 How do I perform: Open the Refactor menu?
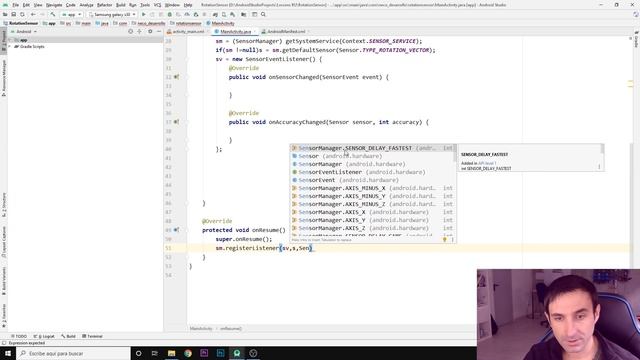(104, 5)
